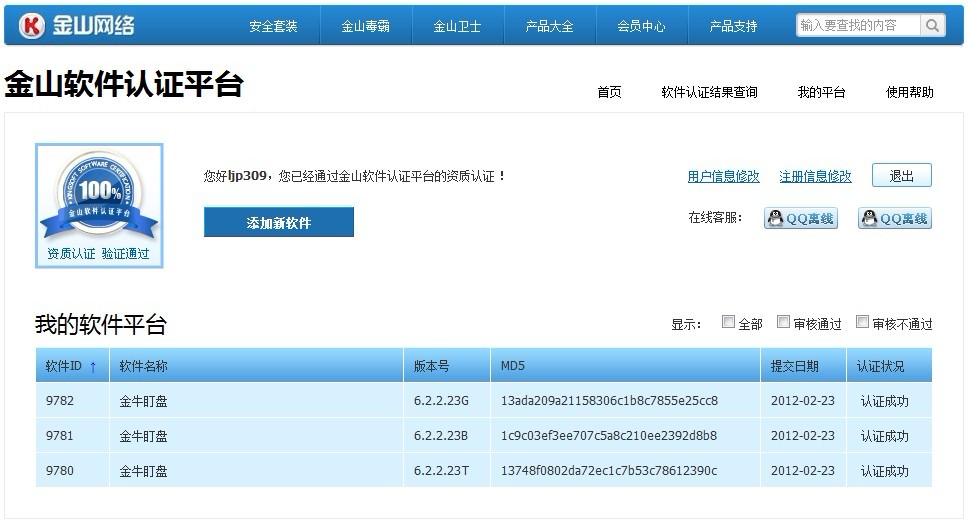Open the 用户信息修改 link
The height and width of the screenshot is (526, 969).
(724, 177)
